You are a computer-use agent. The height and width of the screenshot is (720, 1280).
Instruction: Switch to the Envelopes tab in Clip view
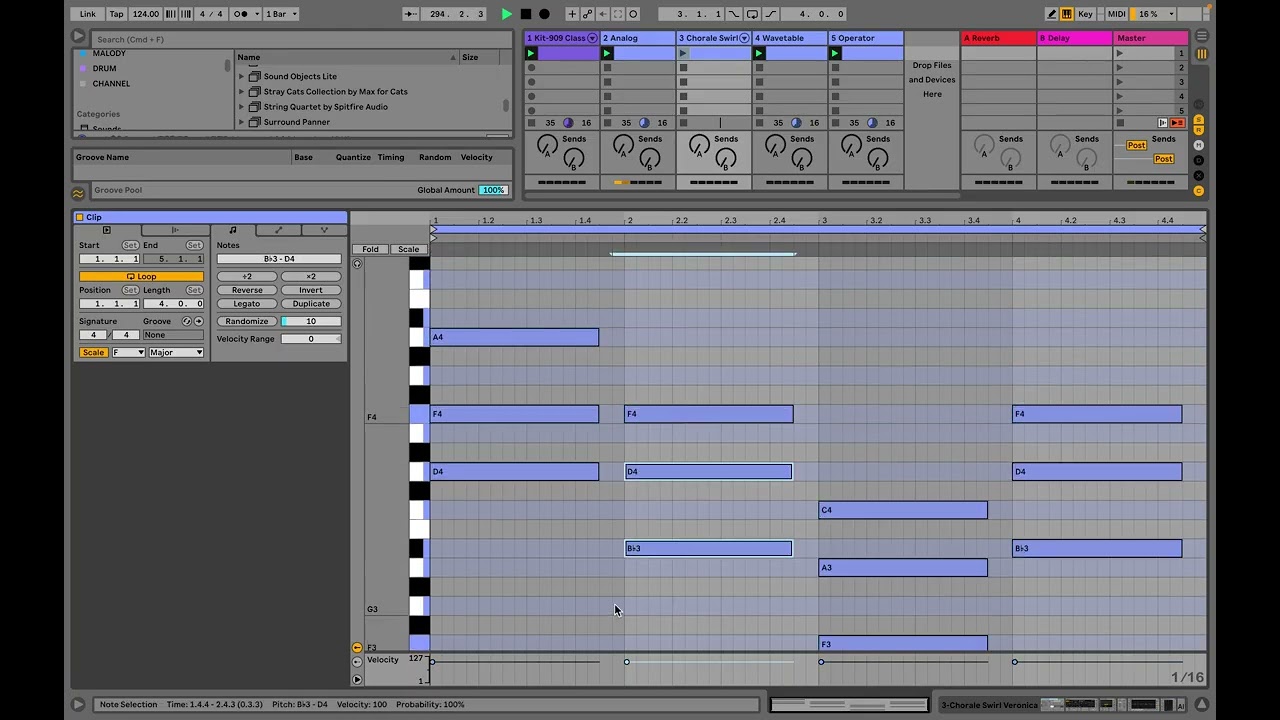(279, 230)
